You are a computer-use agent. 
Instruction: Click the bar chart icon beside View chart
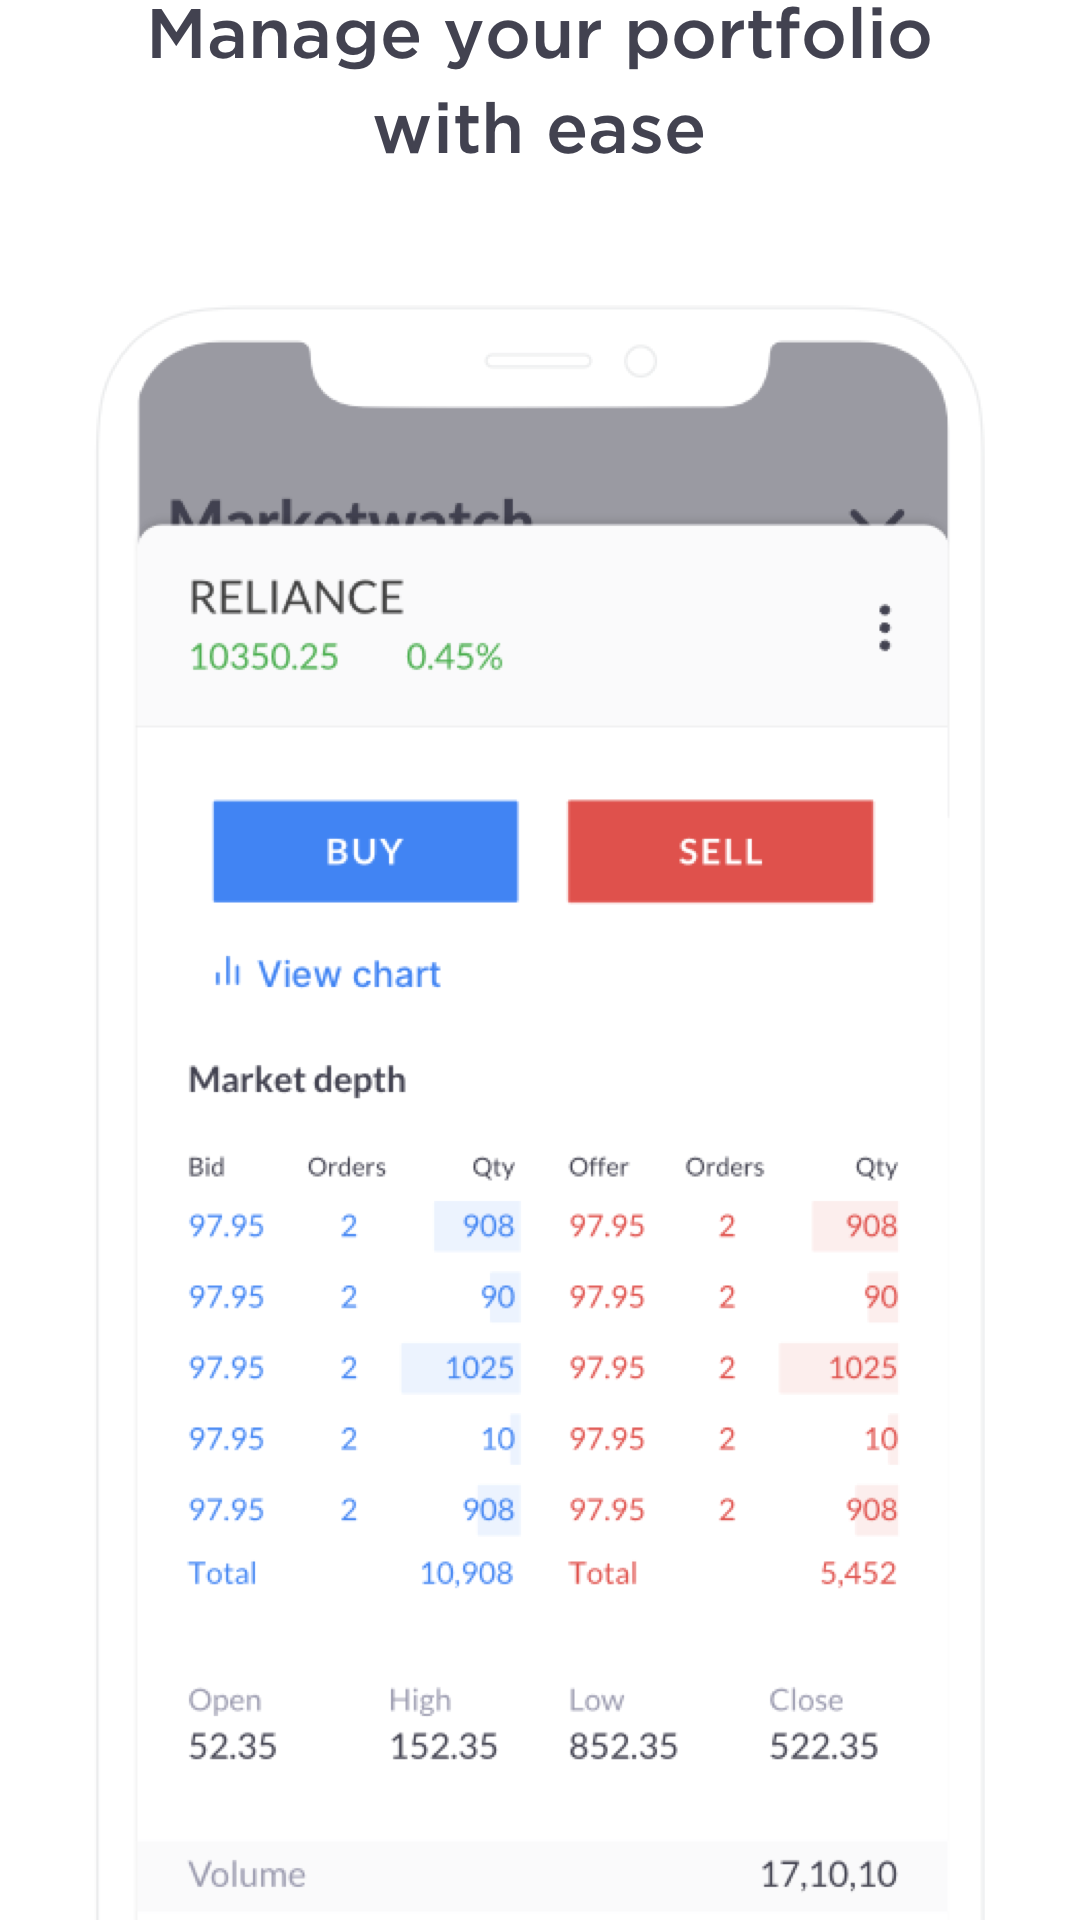click(x=228, y=972)
